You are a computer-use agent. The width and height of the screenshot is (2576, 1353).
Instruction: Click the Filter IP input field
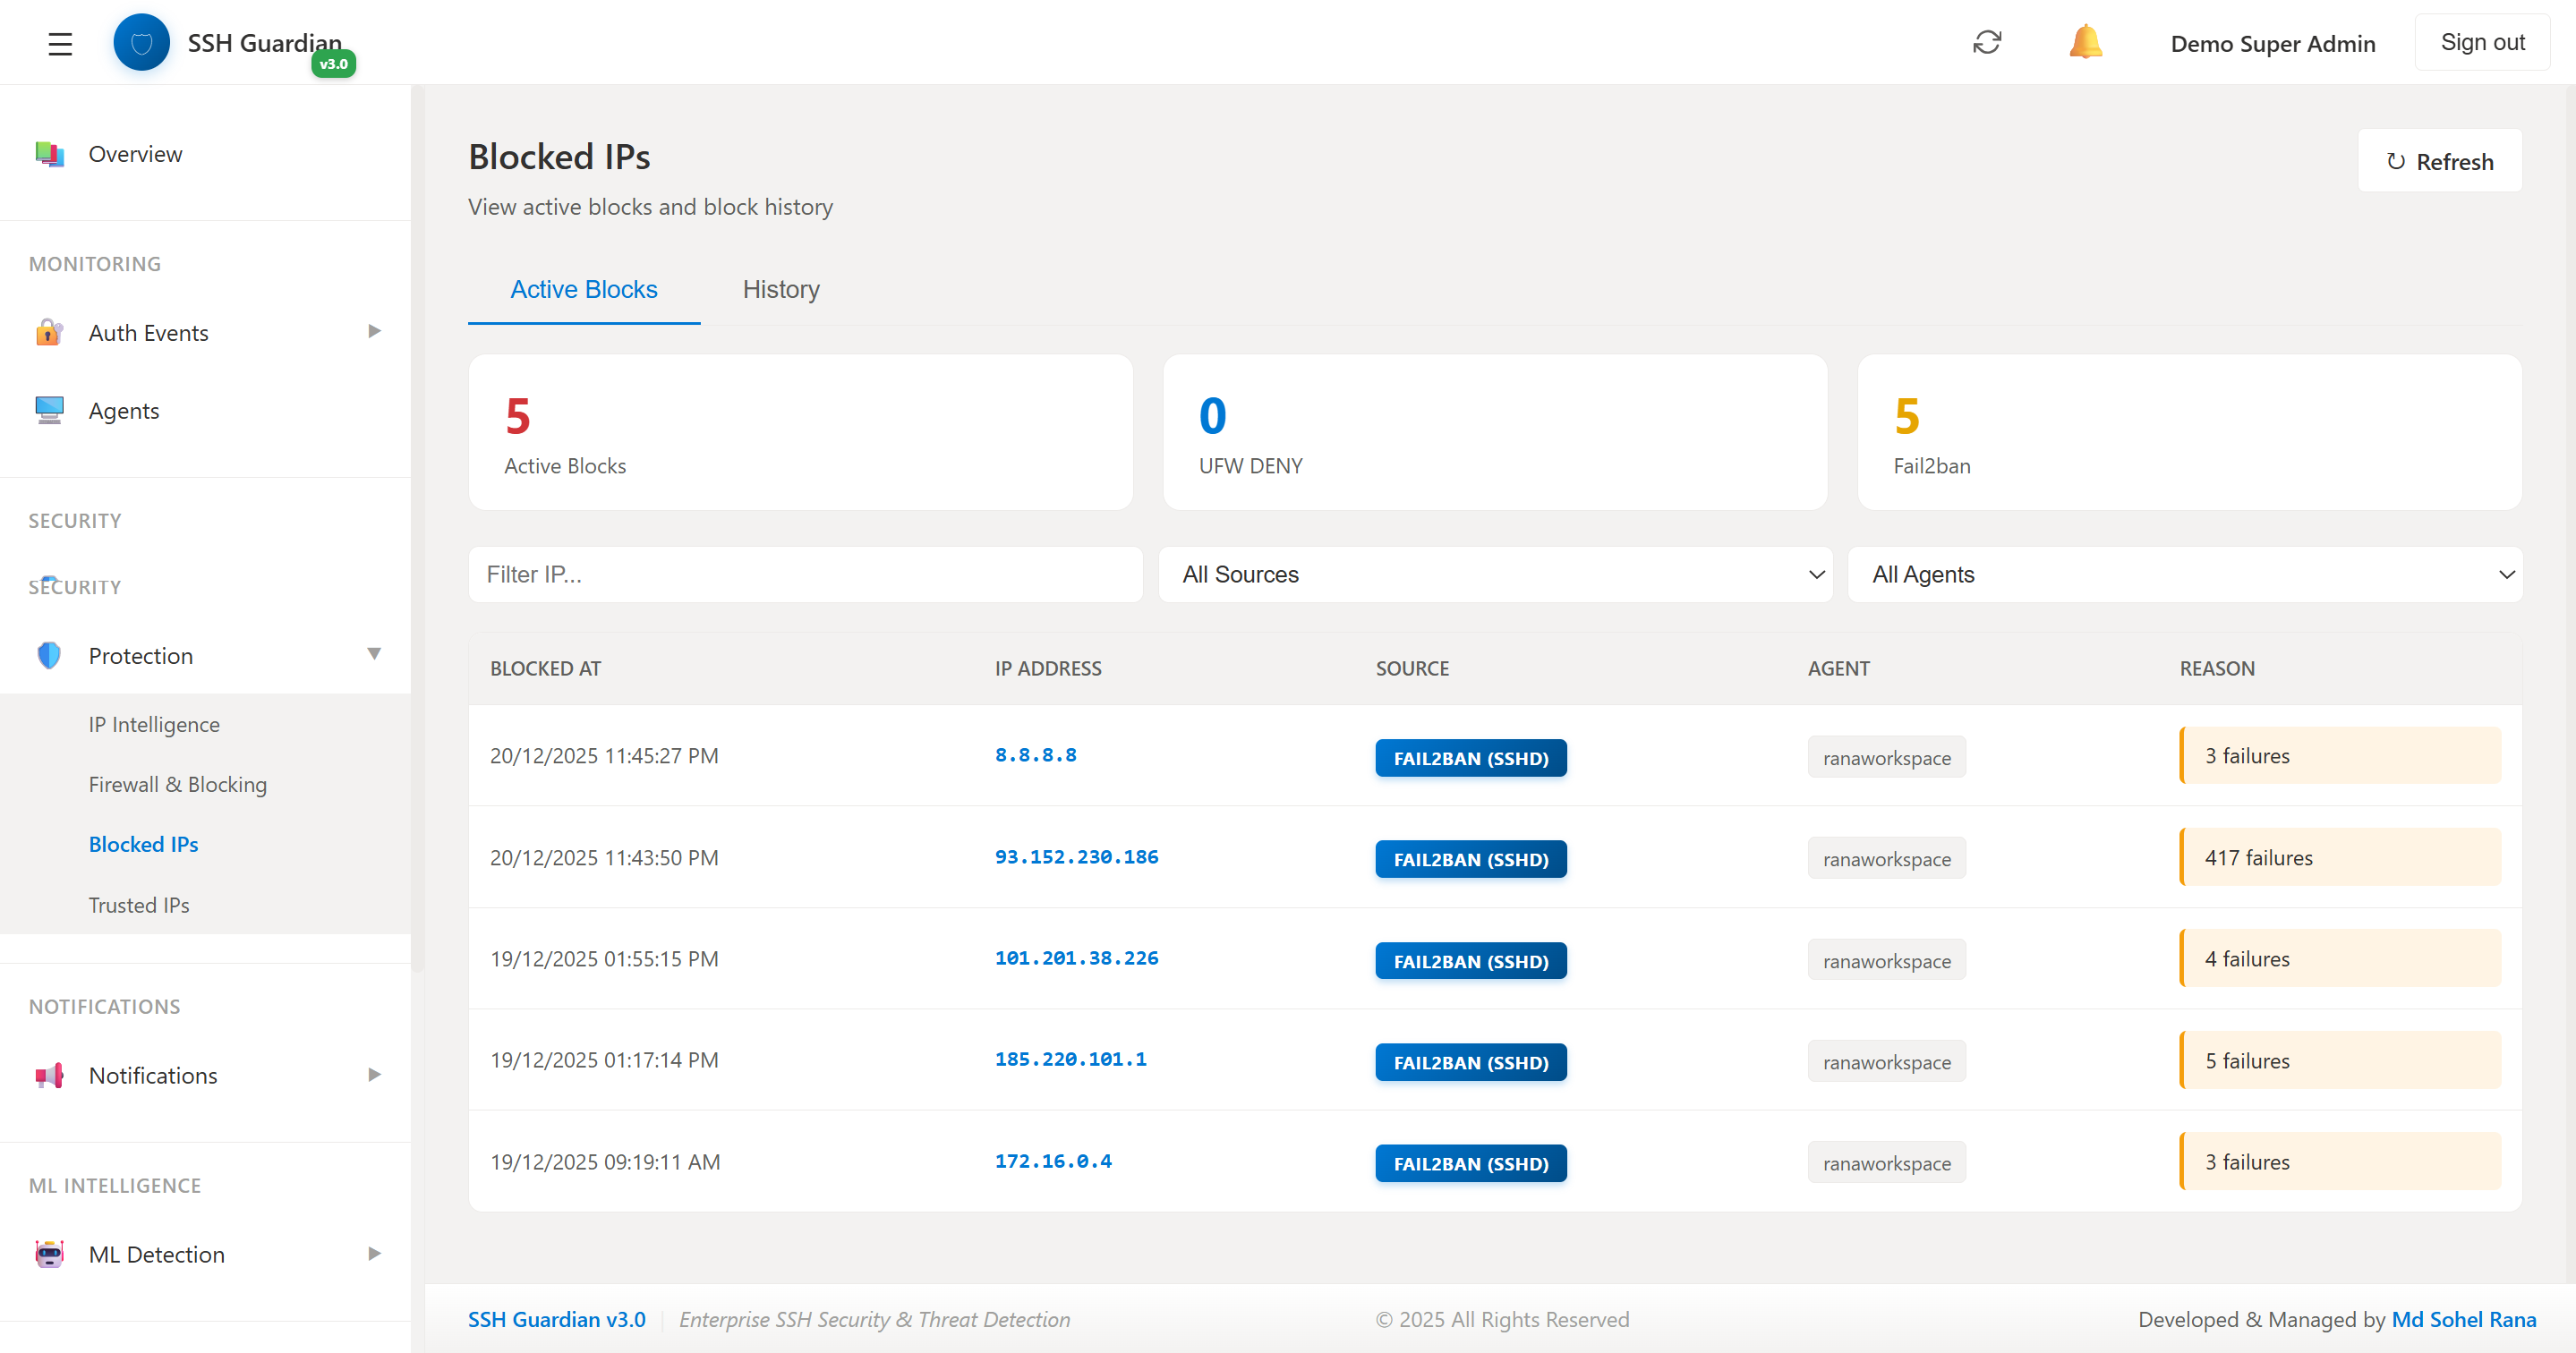point(805,574)
